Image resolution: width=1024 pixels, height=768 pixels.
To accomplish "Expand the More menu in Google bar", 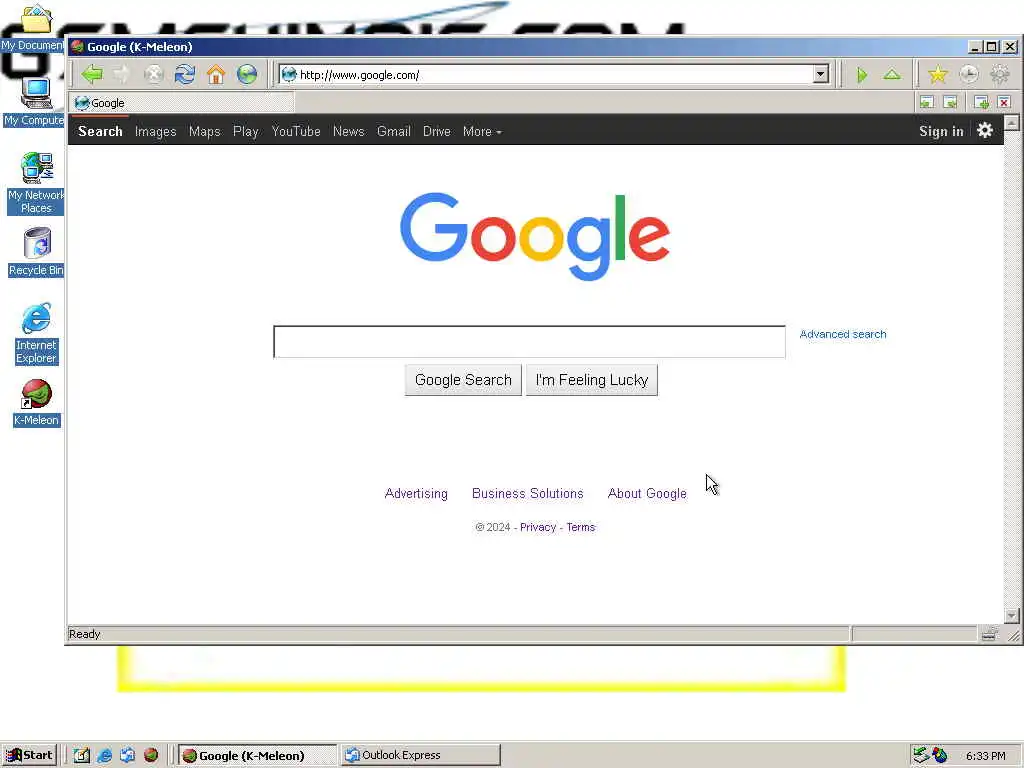I will (482, 131).
